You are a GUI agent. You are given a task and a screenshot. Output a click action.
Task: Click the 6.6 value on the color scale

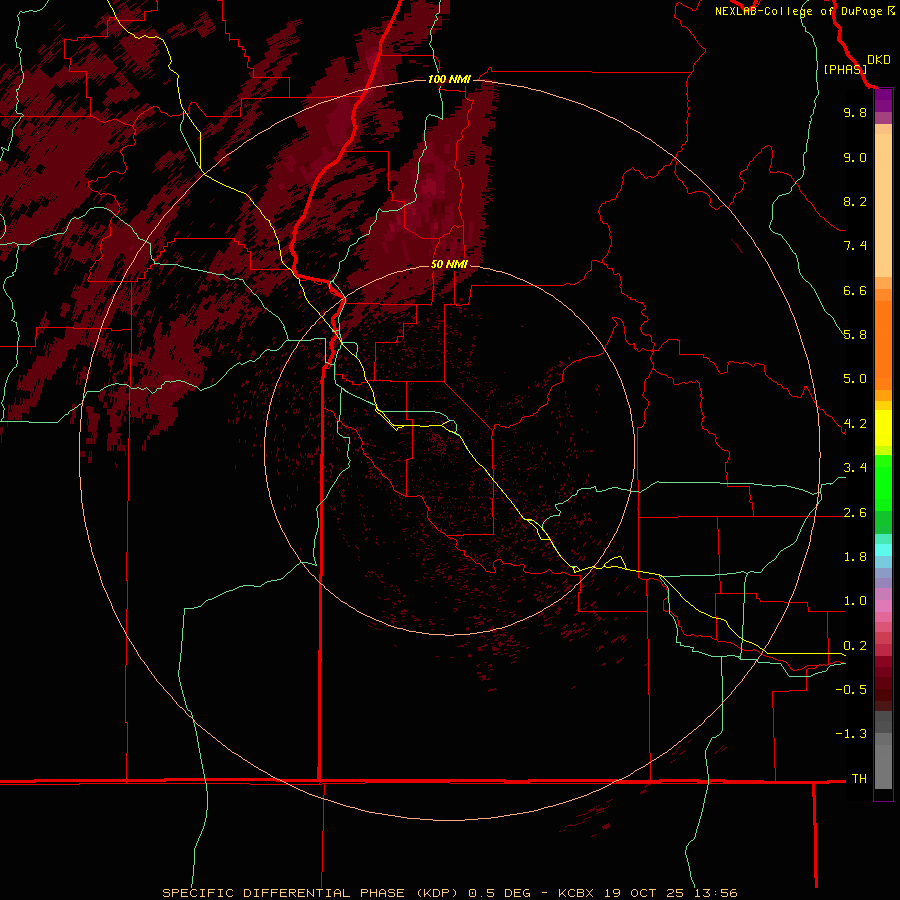click(855, 290)
